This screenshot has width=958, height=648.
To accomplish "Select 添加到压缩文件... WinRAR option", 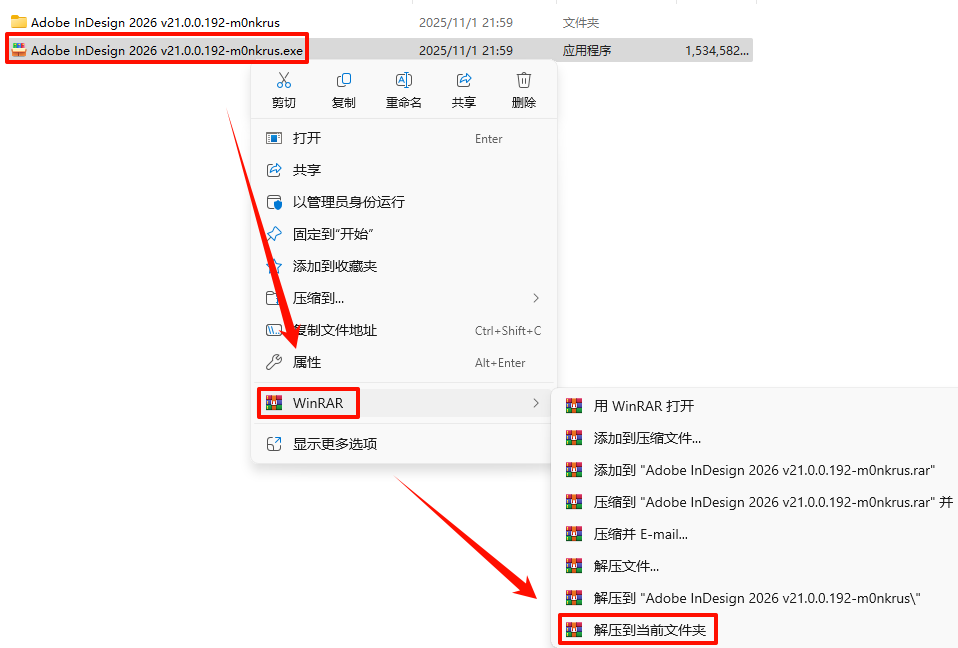I will coord(756,438).
